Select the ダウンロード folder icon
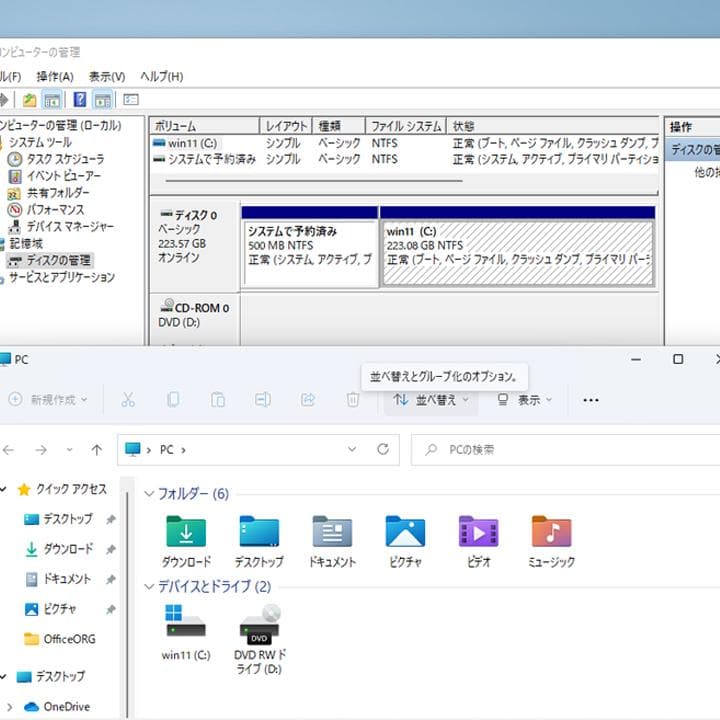Image resolution: width=720 pixels, height=720 pixels. [186, 541]
